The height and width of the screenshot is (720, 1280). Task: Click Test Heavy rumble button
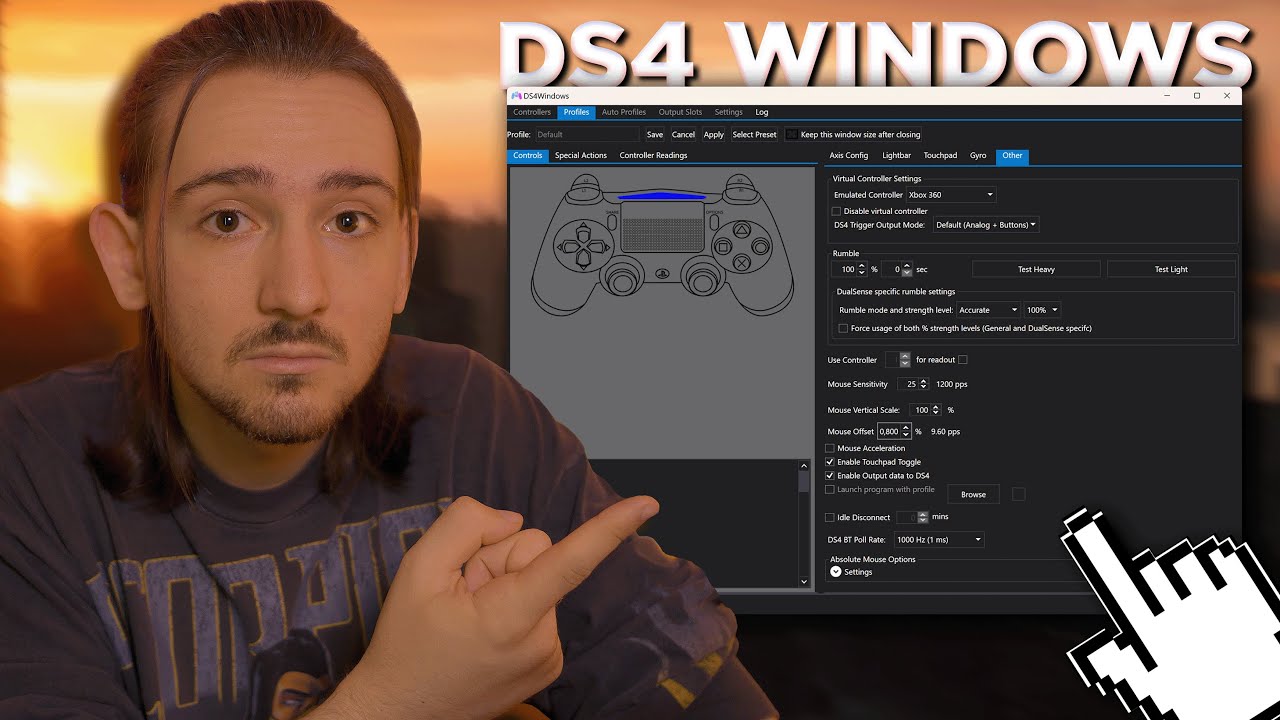[x=1037, y=269]
